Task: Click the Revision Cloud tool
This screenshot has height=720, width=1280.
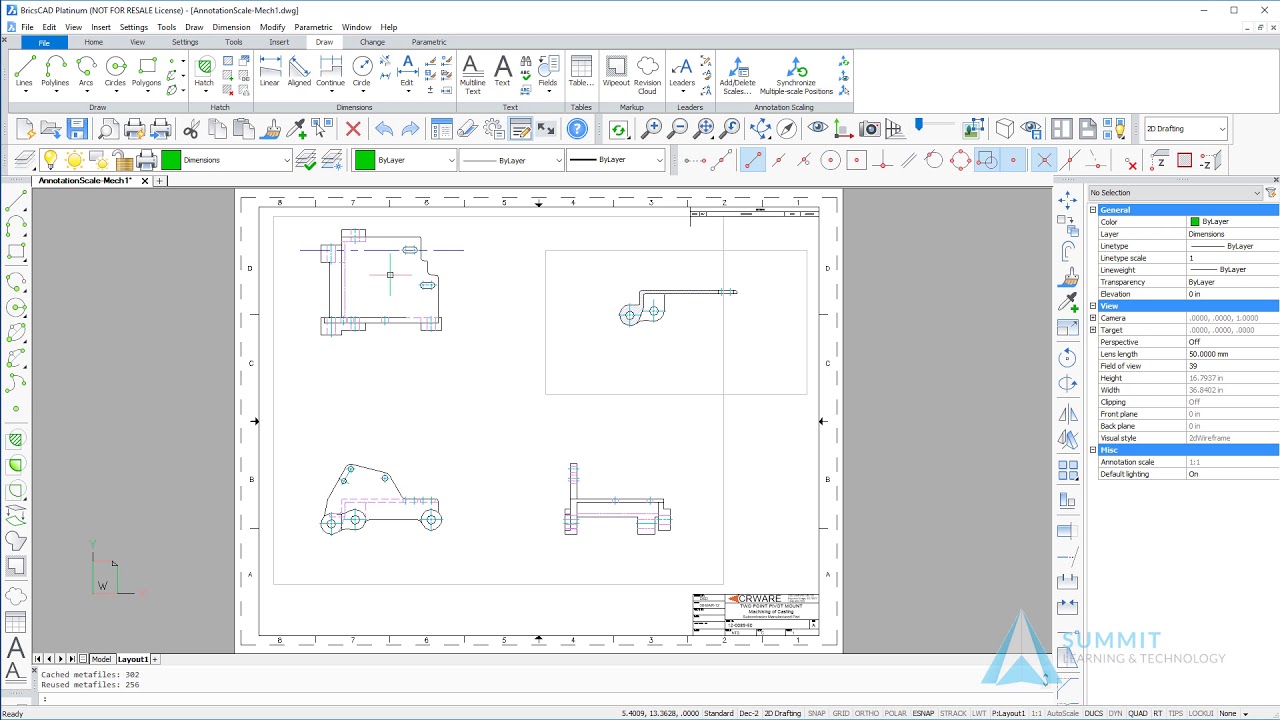Action: pyautogui.click(x=648, y=74)
